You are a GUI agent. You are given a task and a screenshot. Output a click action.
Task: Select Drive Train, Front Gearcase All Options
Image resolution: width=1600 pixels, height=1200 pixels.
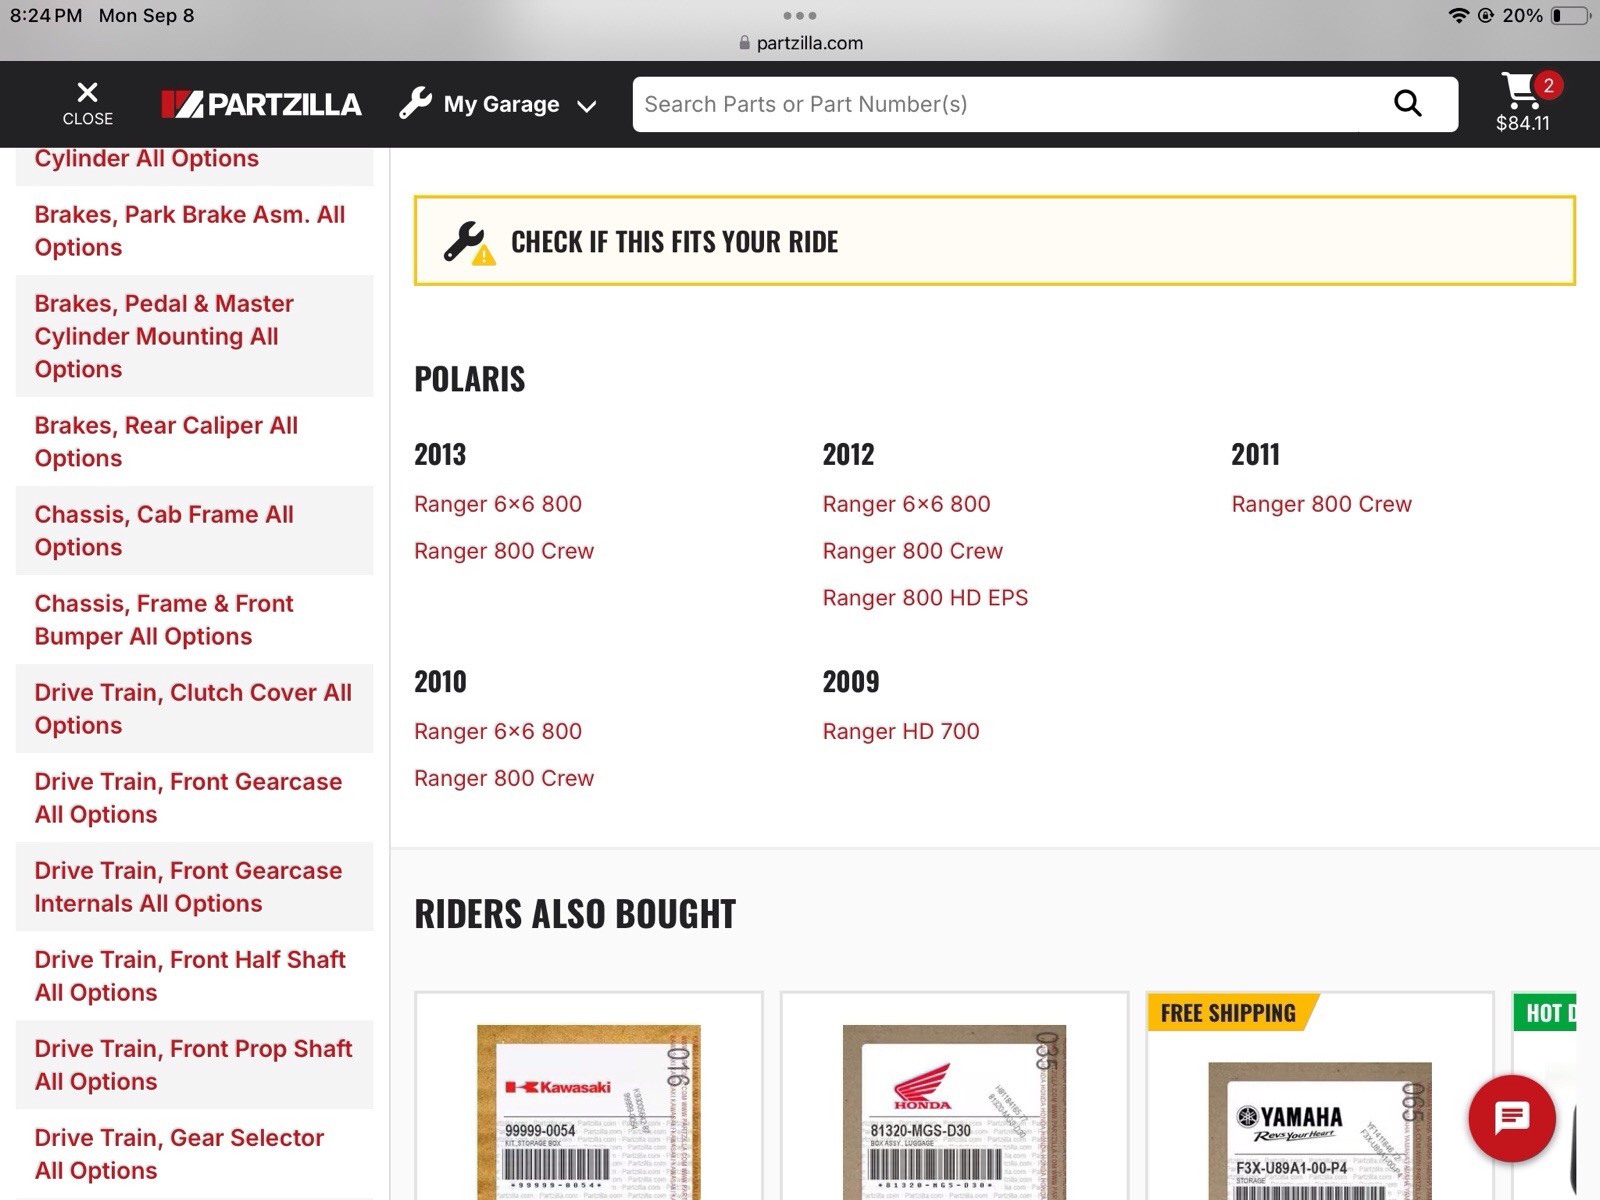(x=195, y=798)
